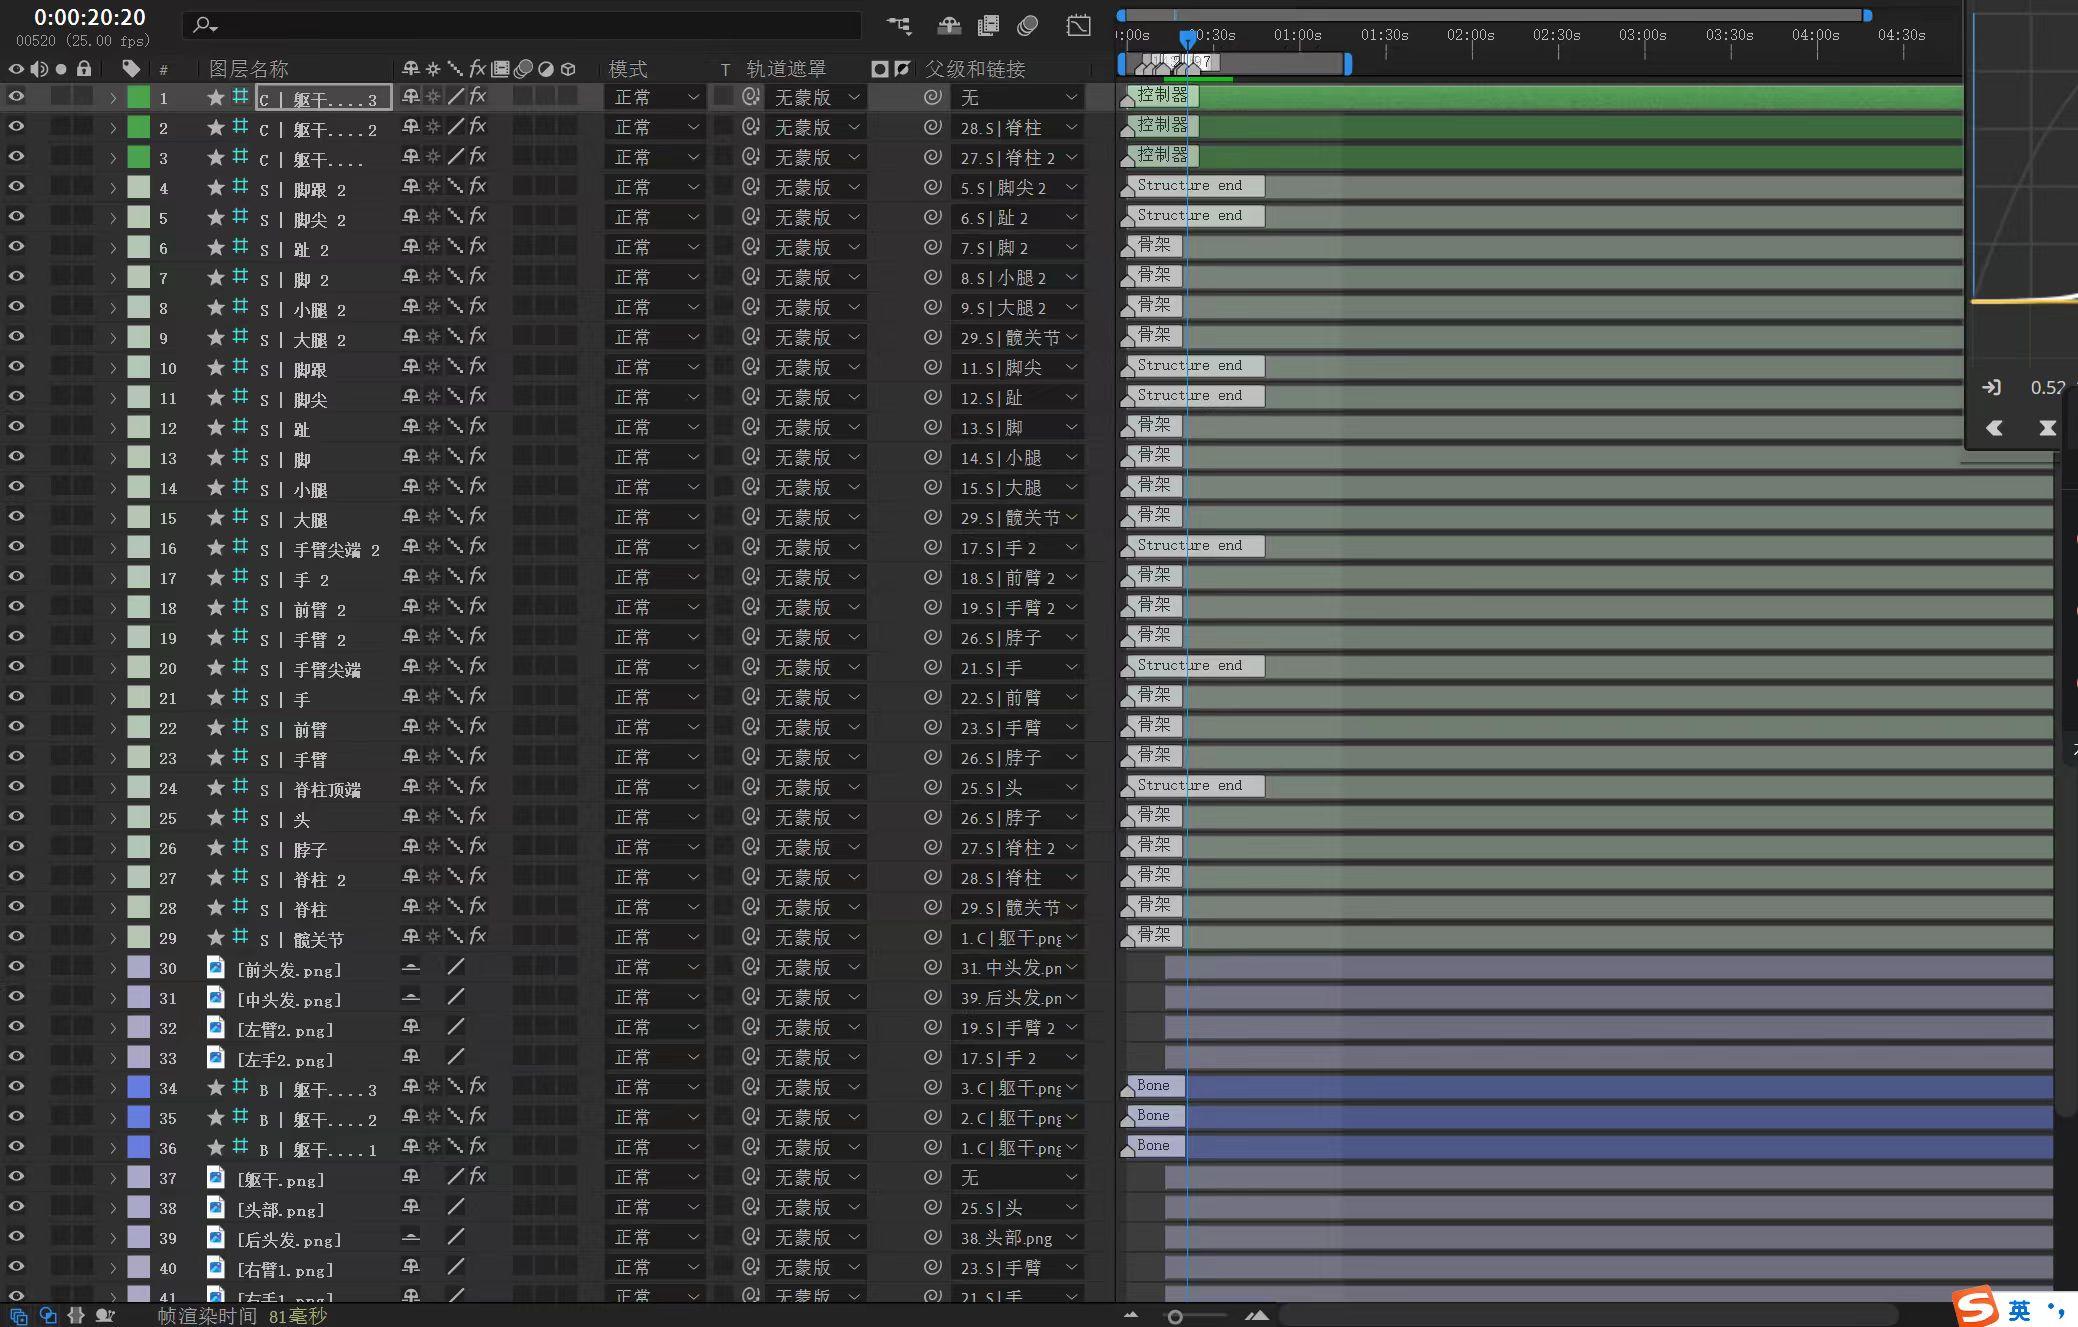The height and width of the screenshot is (1327, 2078).
Task: Hide layer 4 S | 脚跟 2
Action: pyautogui.click(x=16, y=187)
